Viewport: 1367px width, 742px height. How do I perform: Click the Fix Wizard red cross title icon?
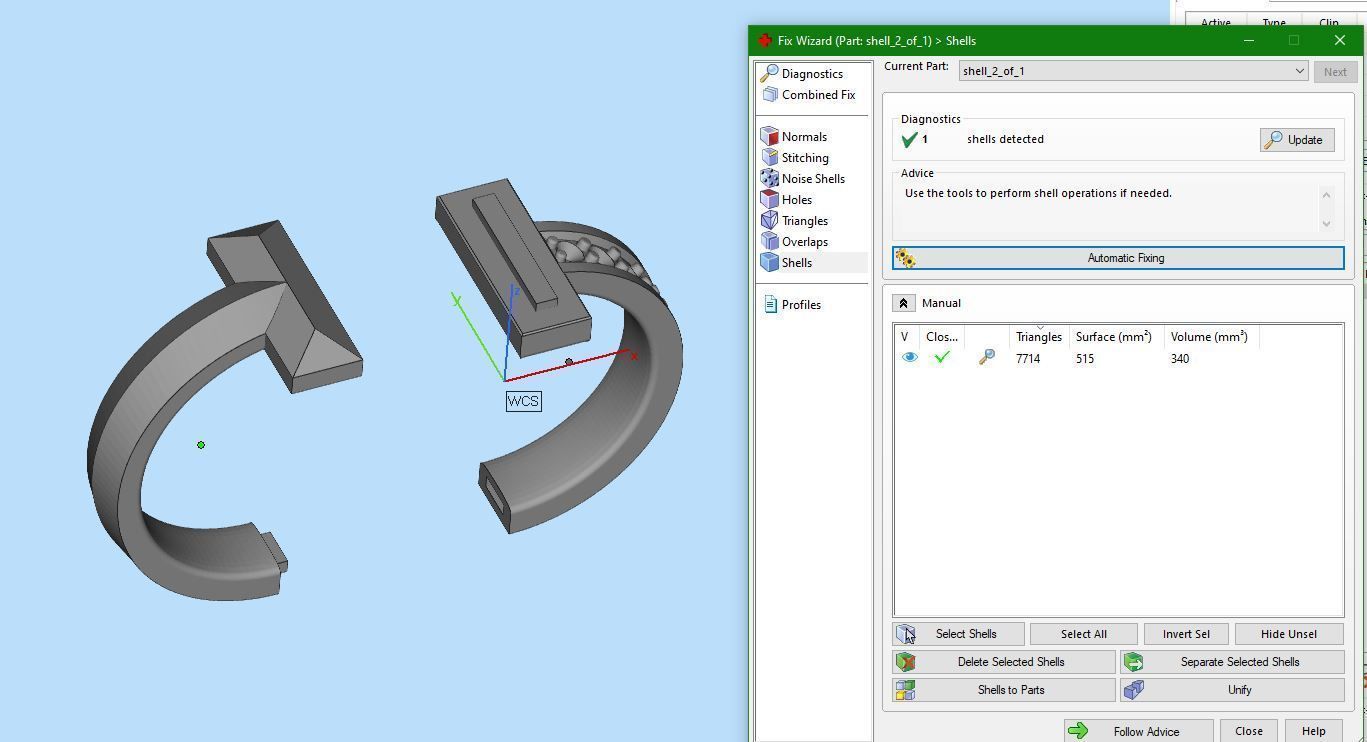point(764,41)
